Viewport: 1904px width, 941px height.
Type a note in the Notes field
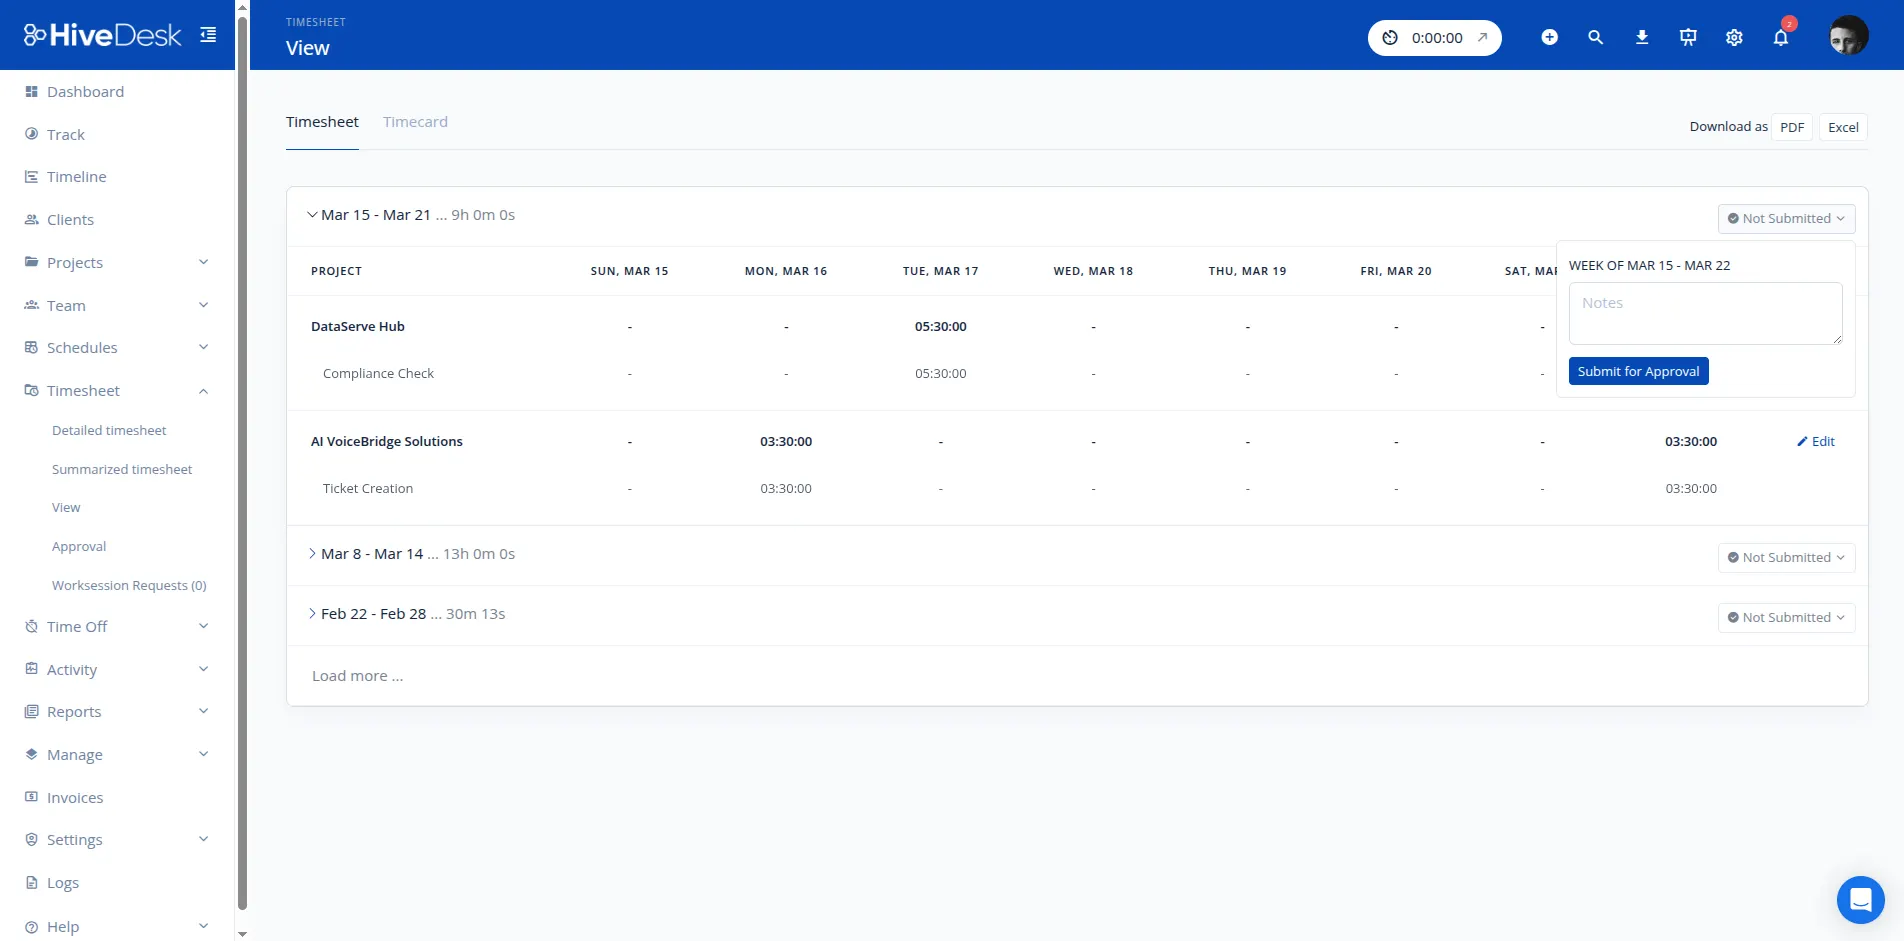pos(1704,312)
